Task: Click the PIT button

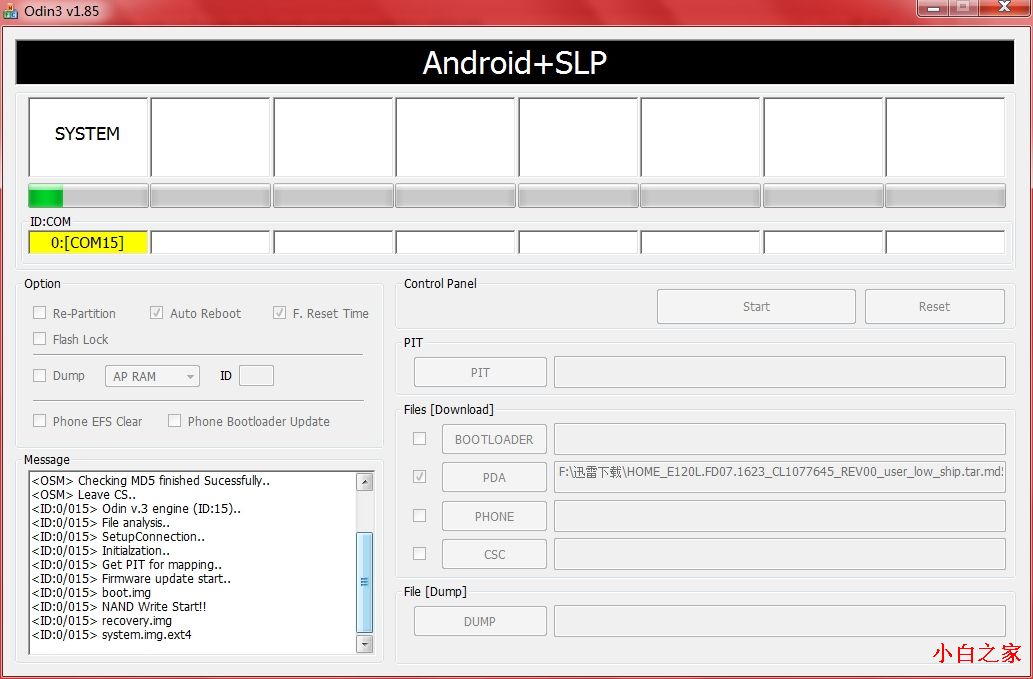Action: click(x=480, y=372)
